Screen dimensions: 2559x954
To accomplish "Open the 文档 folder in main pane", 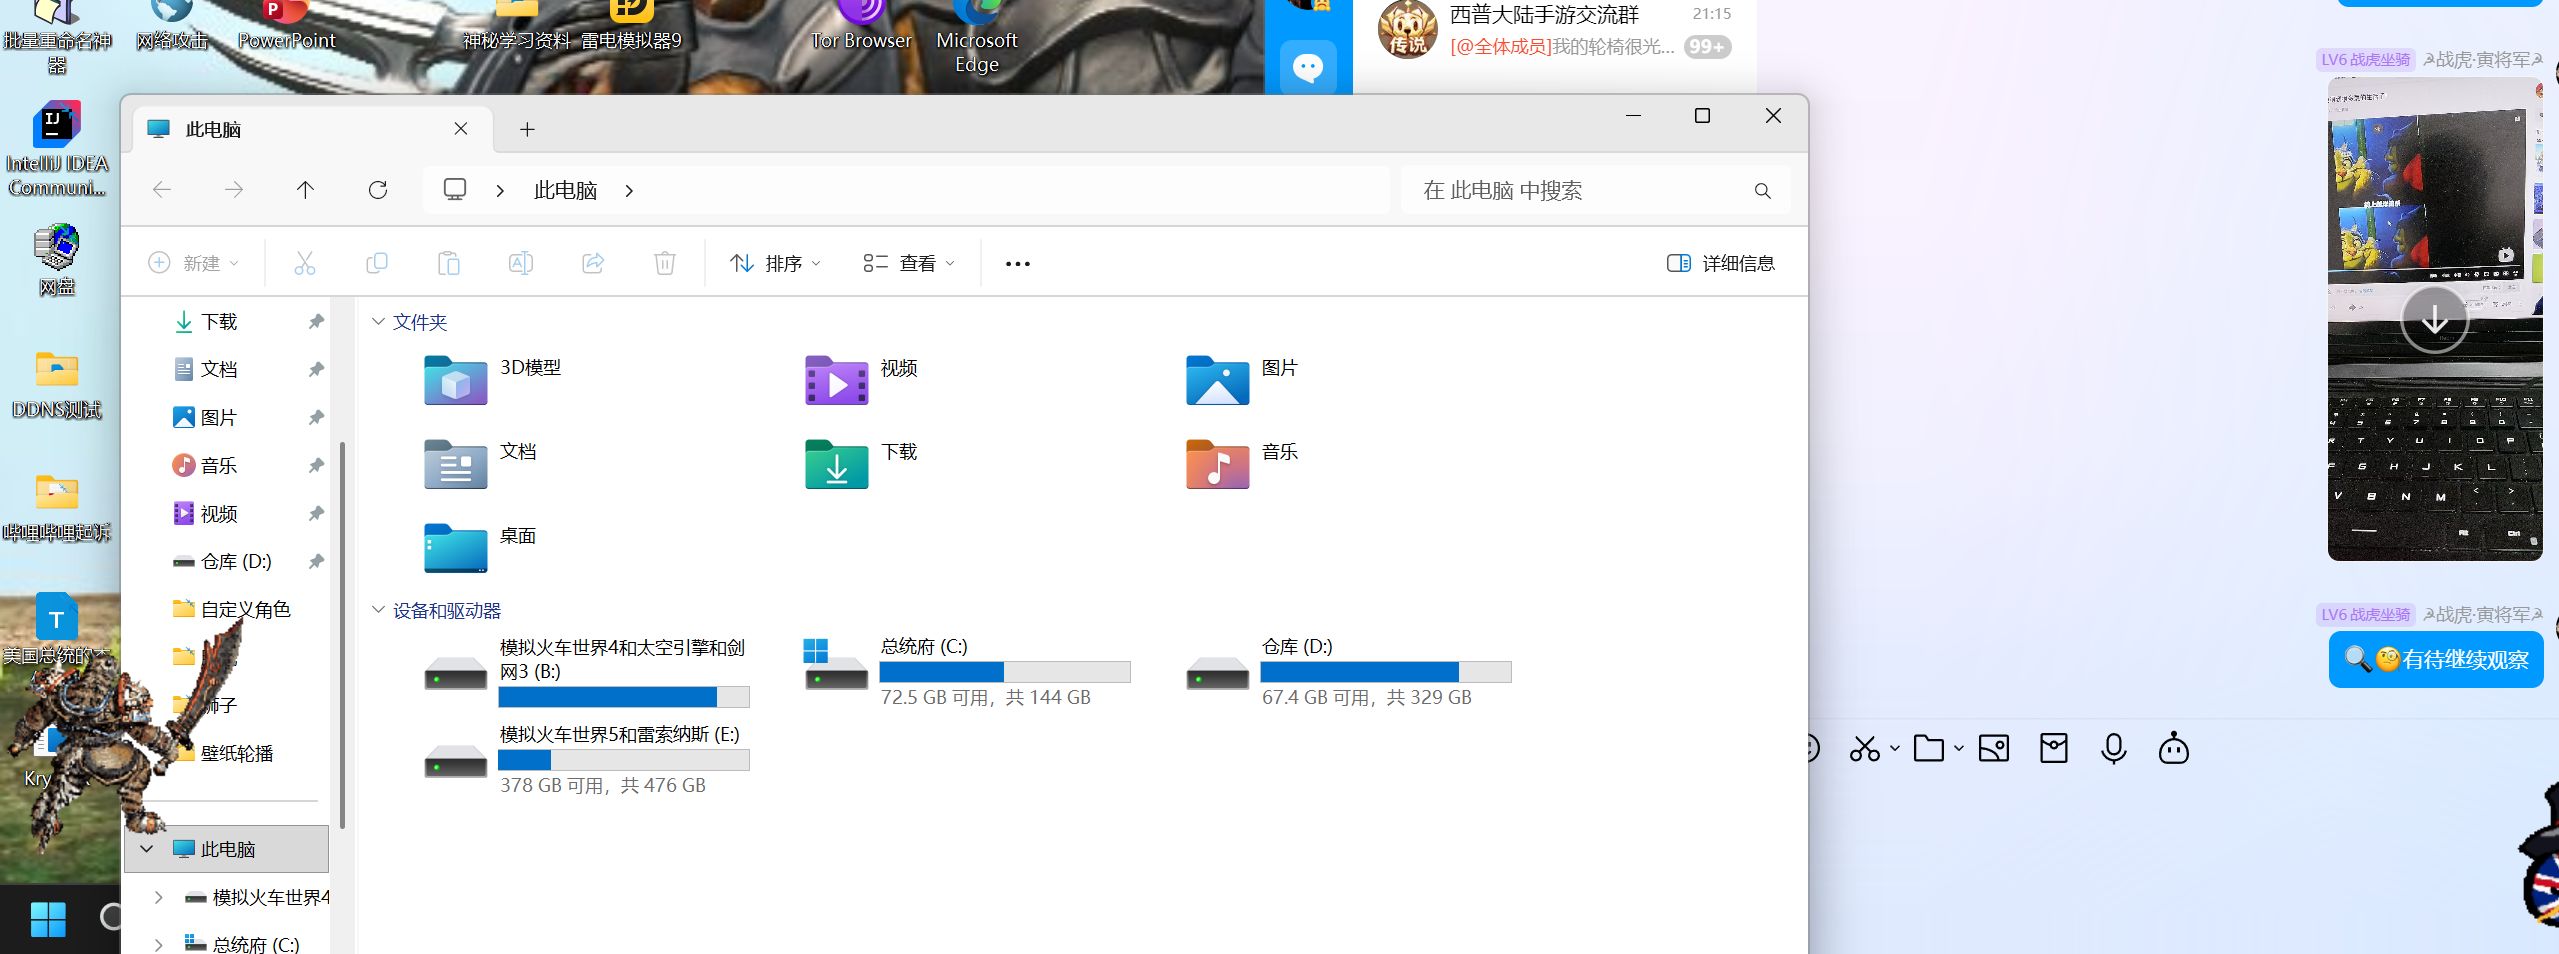I will (x=481, y=464).
